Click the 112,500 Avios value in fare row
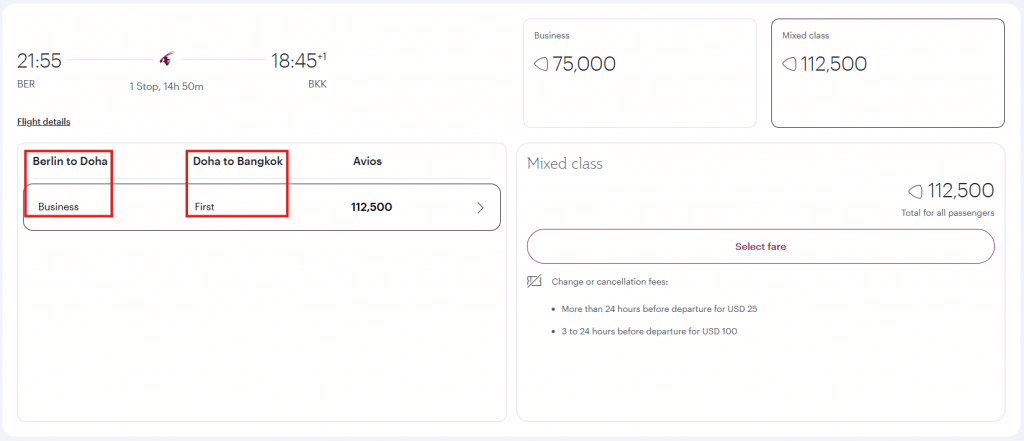 click(371, 207)
